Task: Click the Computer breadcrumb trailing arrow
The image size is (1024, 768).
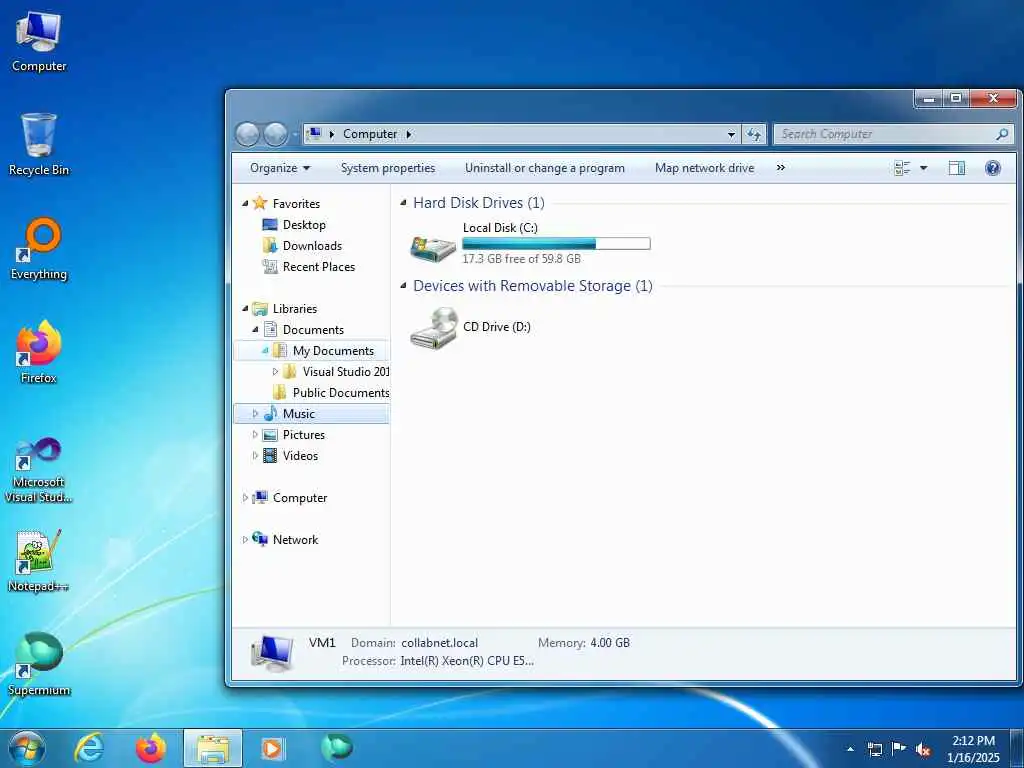Action: (x=409, y=134)
